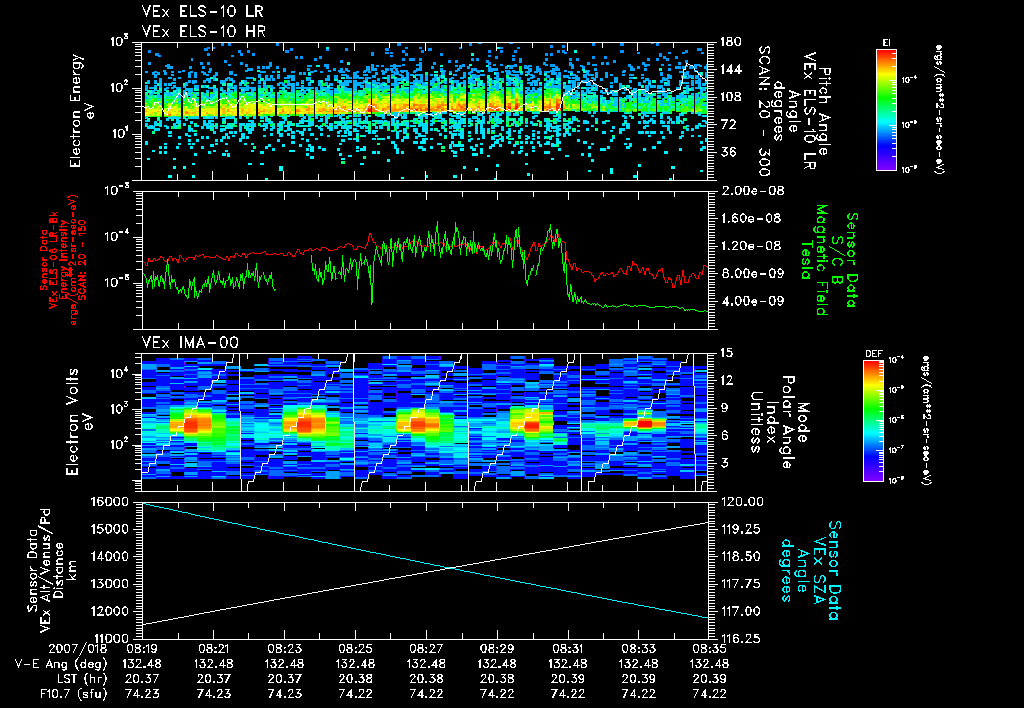Viewport: 1024px width, 708px height.
Task: Click the polar angle index tick 15
Action: click(x=726, y=353)
